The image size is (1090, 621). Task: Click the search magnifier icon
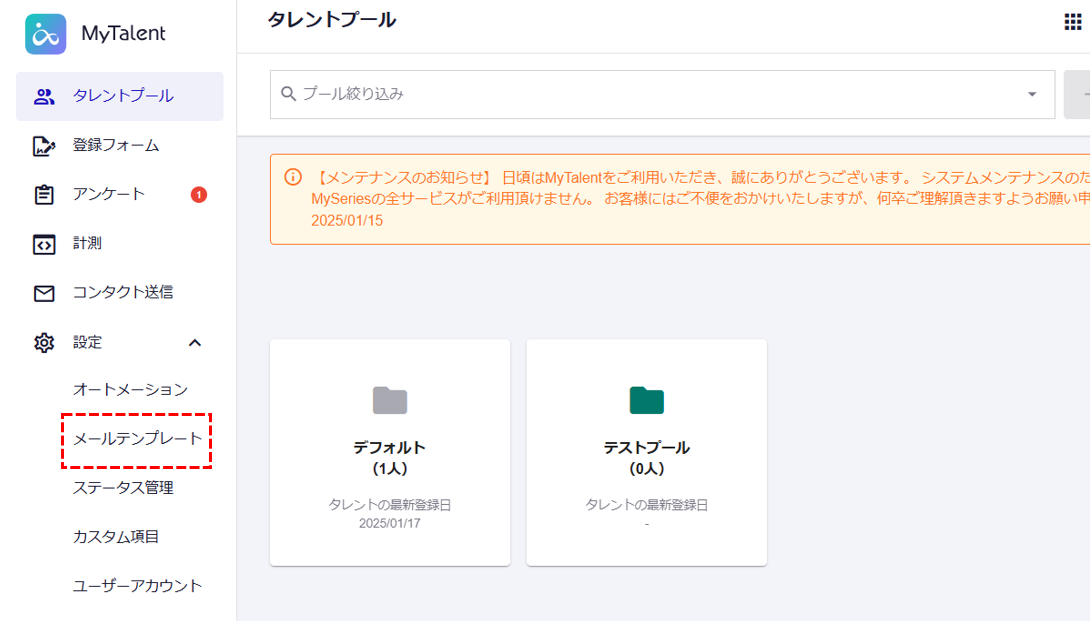point(289,94)
